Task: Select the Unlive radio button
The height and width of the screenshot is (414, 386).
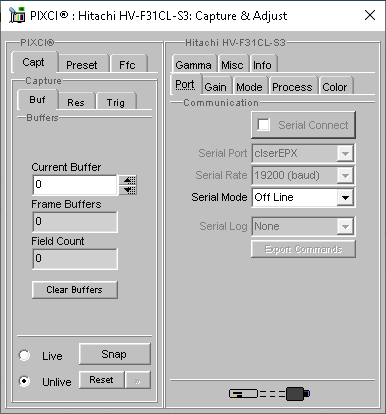Action: point(24,381)
